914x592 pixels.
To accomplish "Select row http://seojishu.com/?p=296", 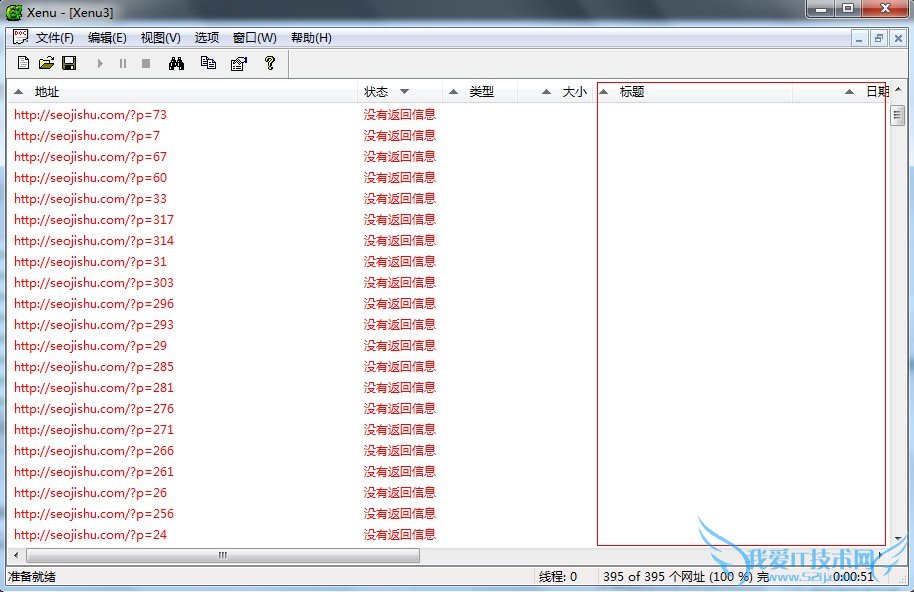I will (94, 304).
